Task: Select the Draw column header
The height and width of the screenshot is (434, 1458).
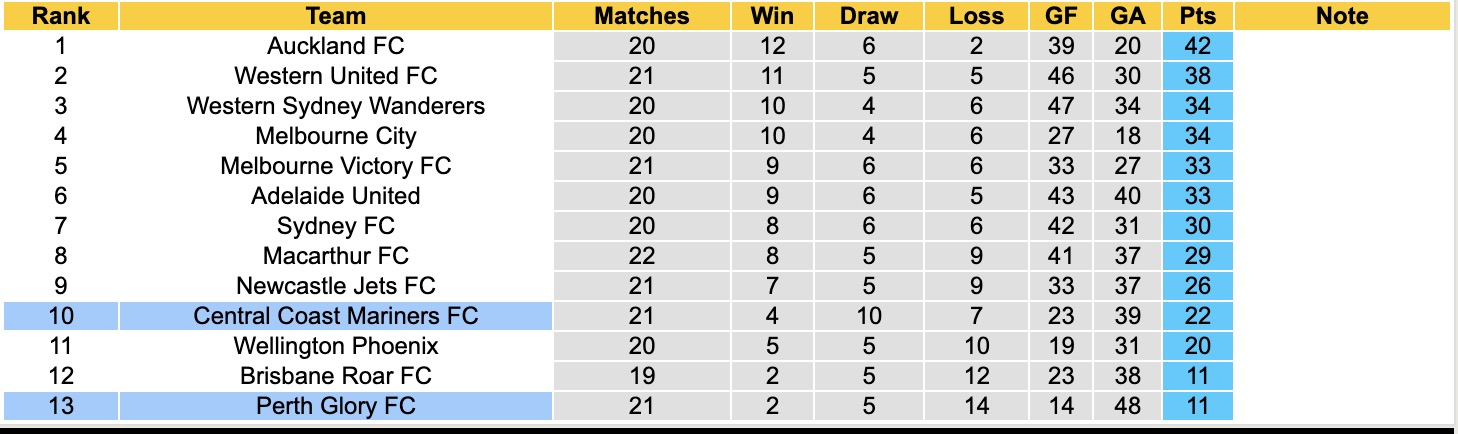Action: (x=868, y=16)
